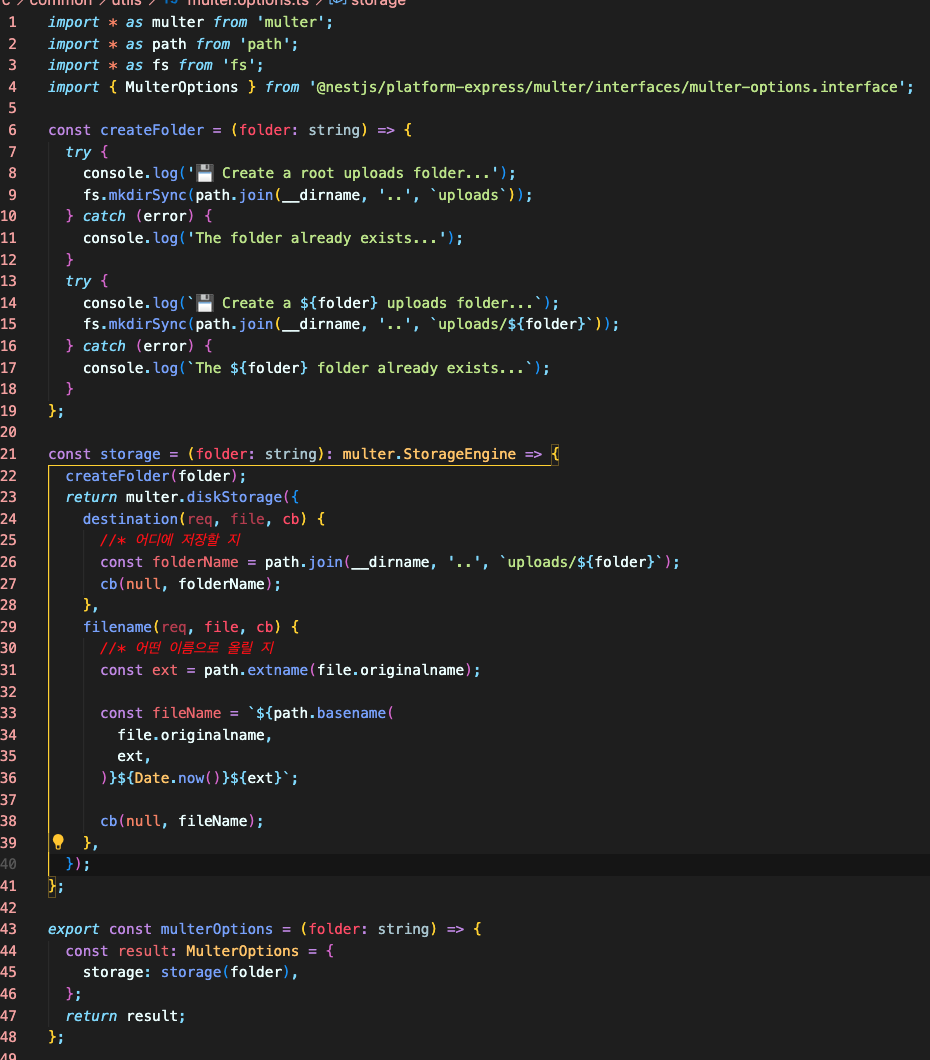Click the MulterOptions type annotation on line 44

242,951
